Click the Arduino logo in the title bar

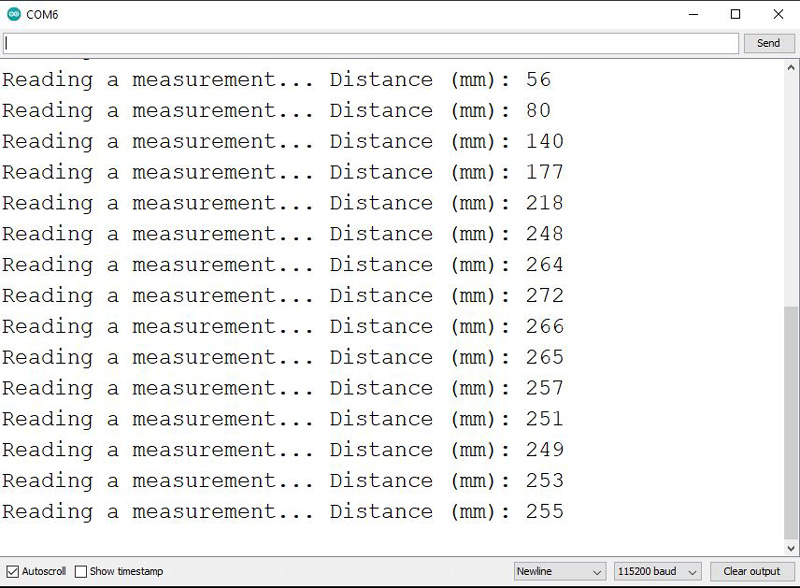coord(14,14)
